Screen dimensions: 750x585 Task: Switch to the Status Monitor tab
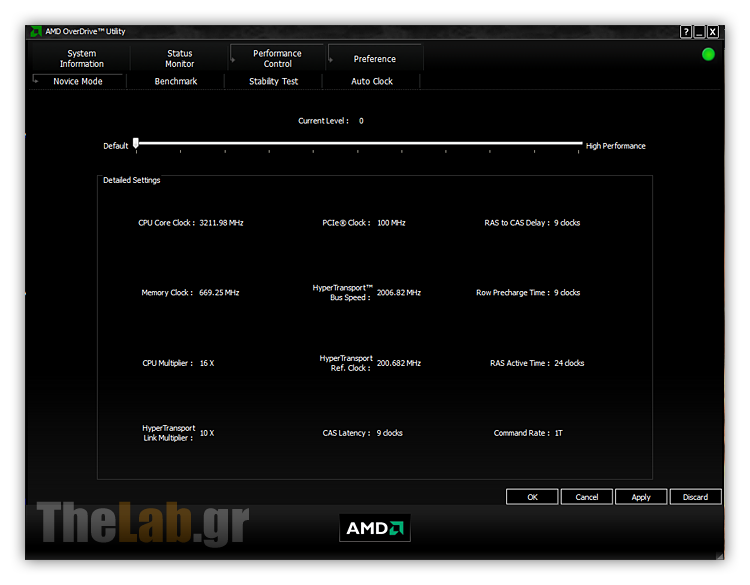[179, 58]
